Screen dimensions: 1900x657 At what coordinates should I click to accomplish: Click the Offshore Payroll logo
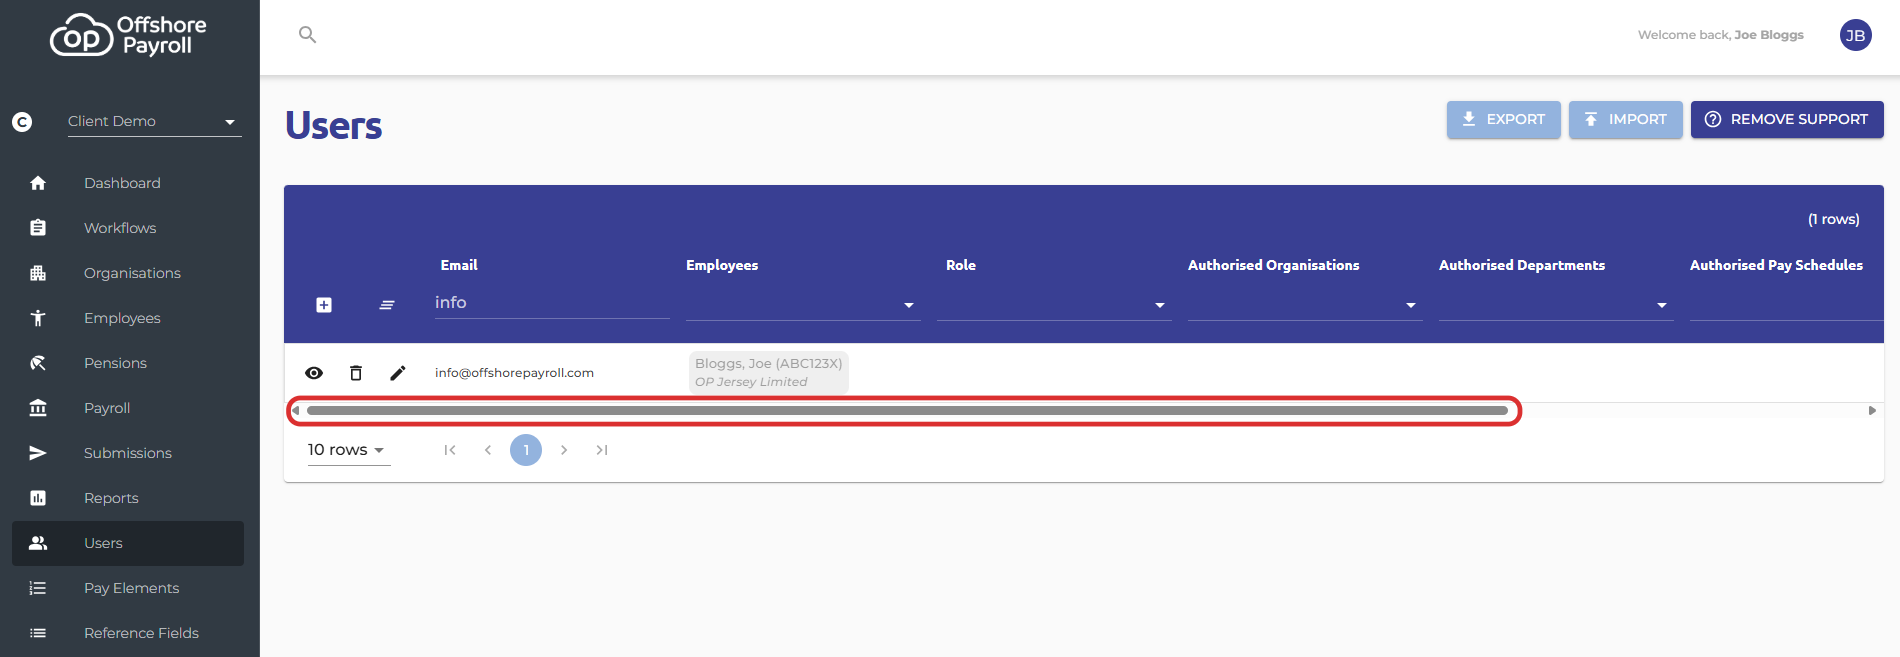tap(128, 35)
